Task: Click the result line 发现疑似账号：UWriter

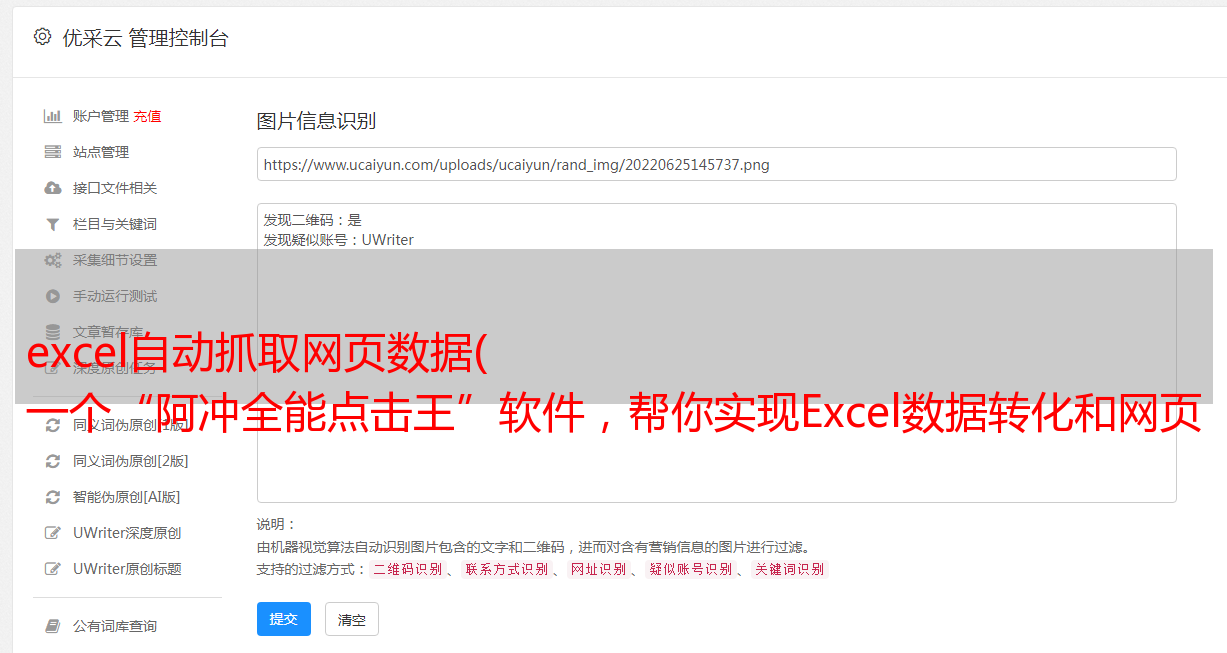Action: click(x=339, y=240)
